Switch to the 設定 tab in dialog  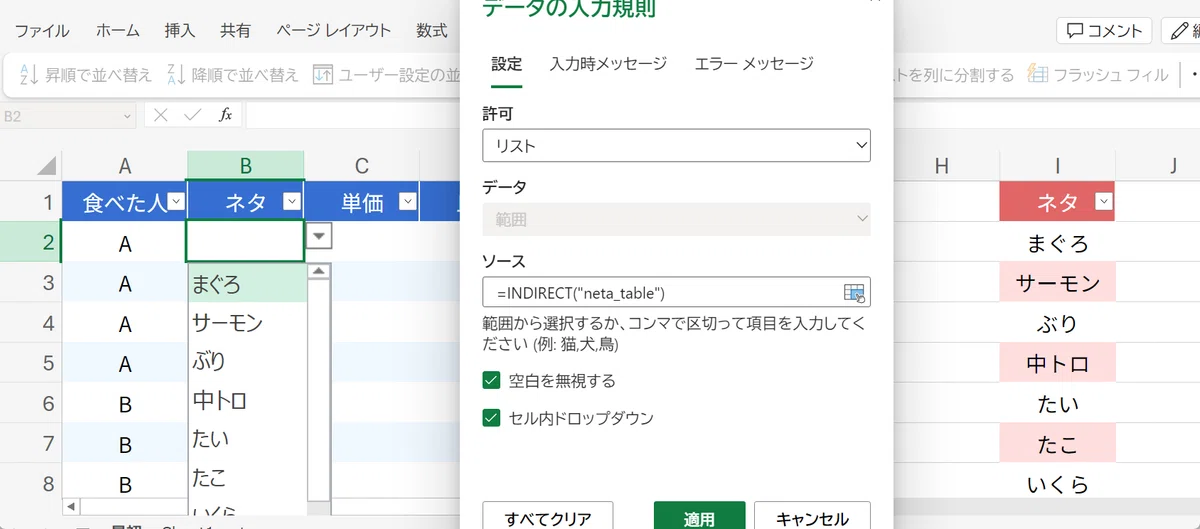506,64
